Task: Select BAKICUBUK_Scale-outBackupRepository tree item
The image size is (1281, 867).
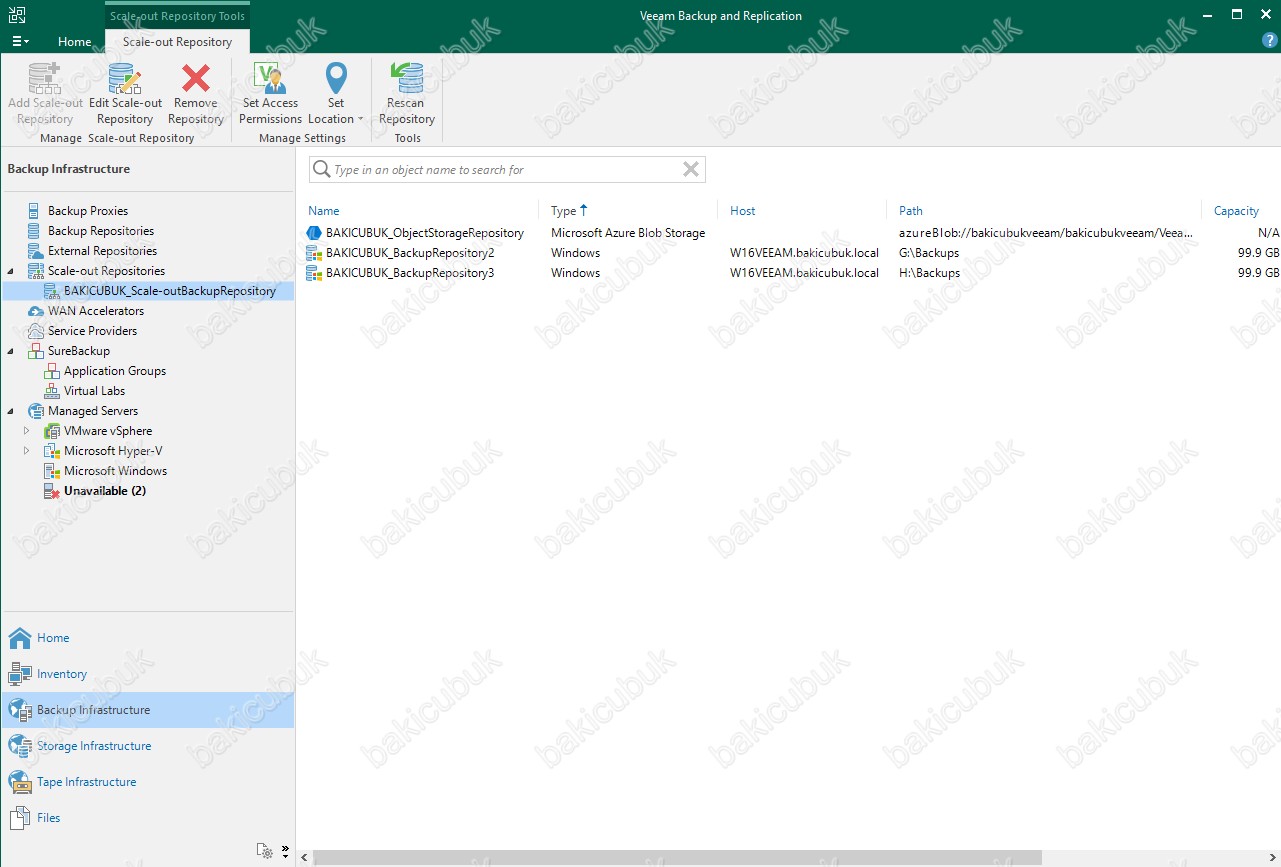Action: pos(169,291)
